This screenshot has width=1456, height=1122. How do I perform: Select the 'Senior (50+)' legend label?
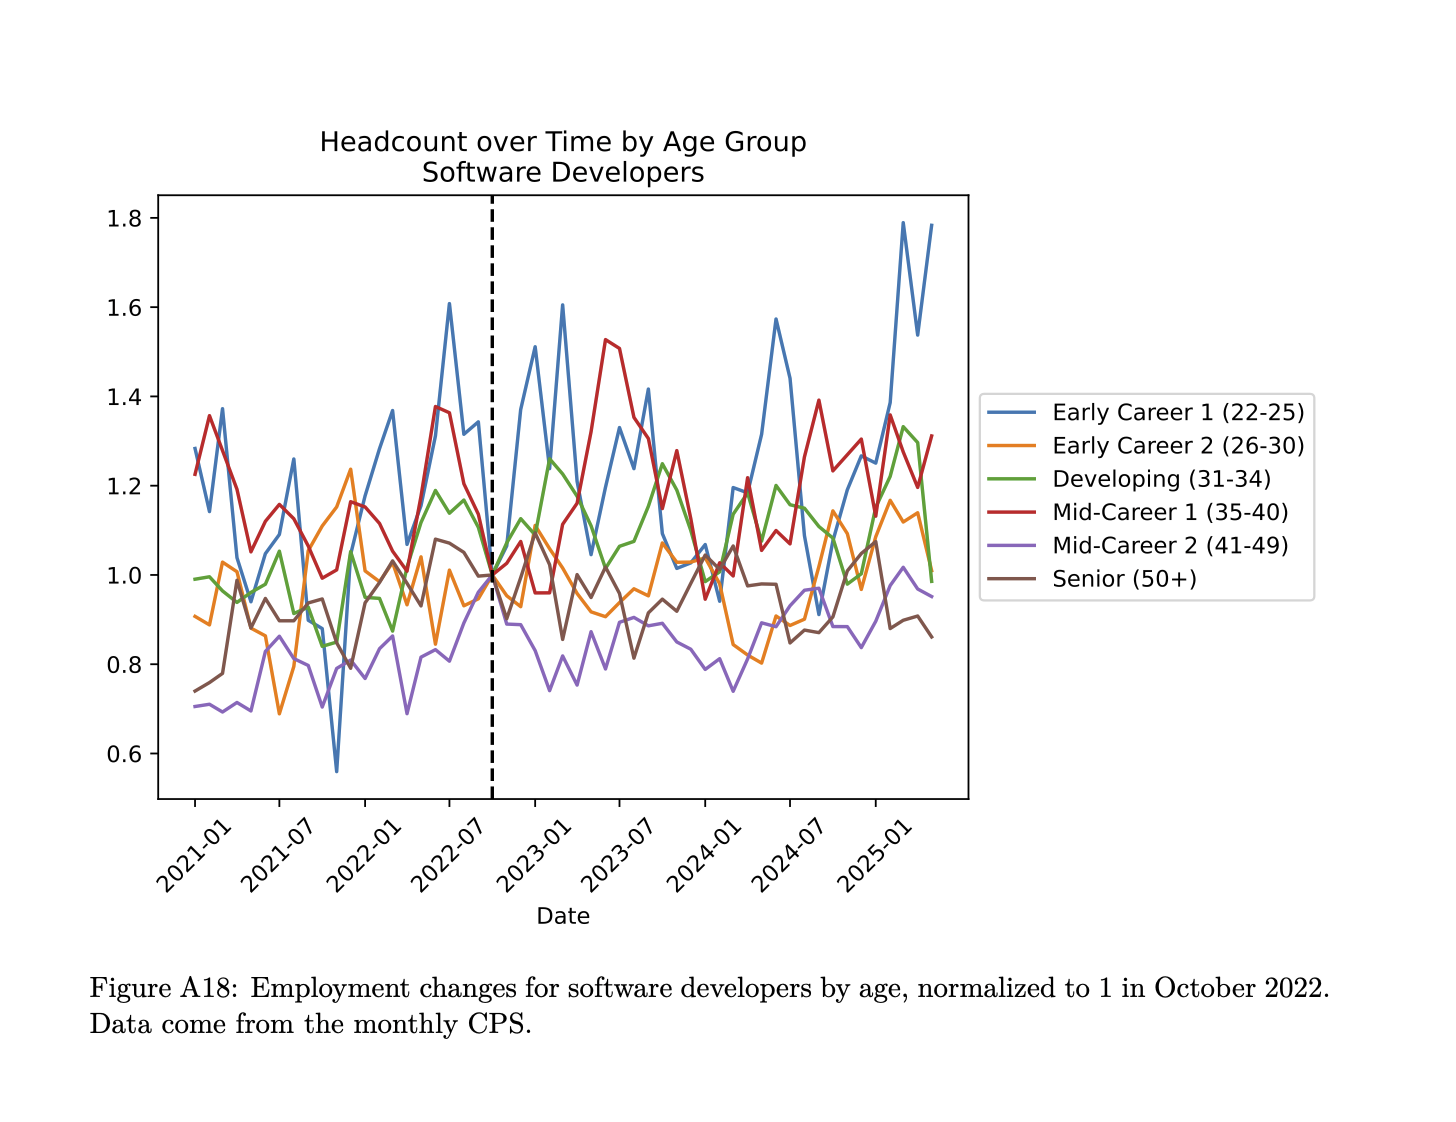[1124, 579]
